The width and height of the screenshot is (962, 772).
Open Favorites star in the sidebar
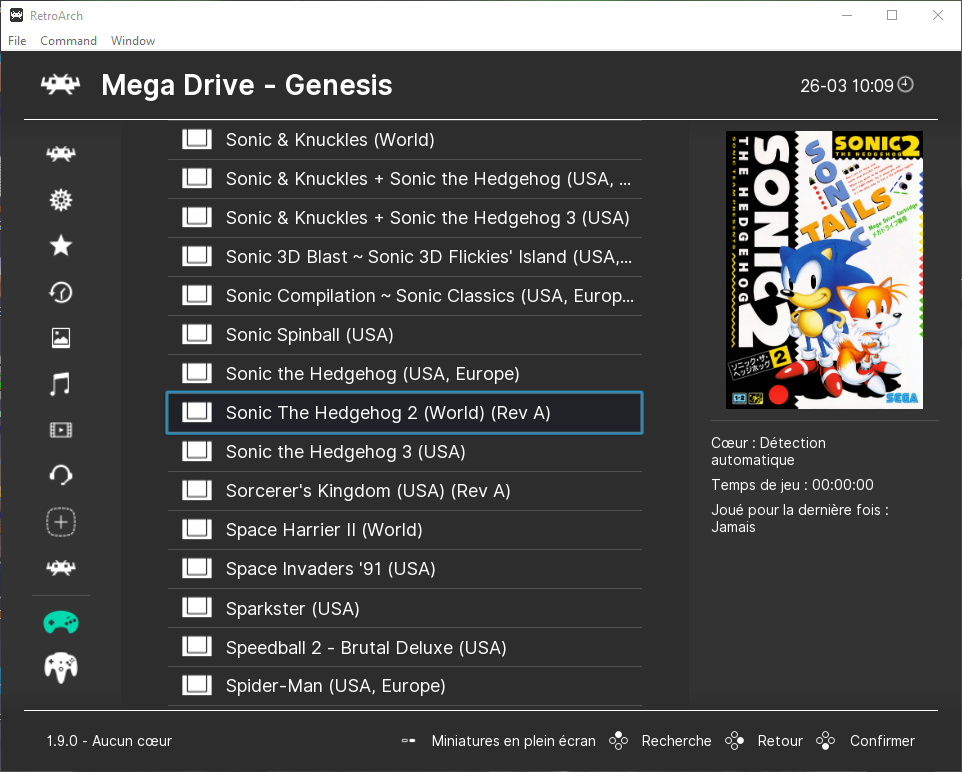coord(61,246)
